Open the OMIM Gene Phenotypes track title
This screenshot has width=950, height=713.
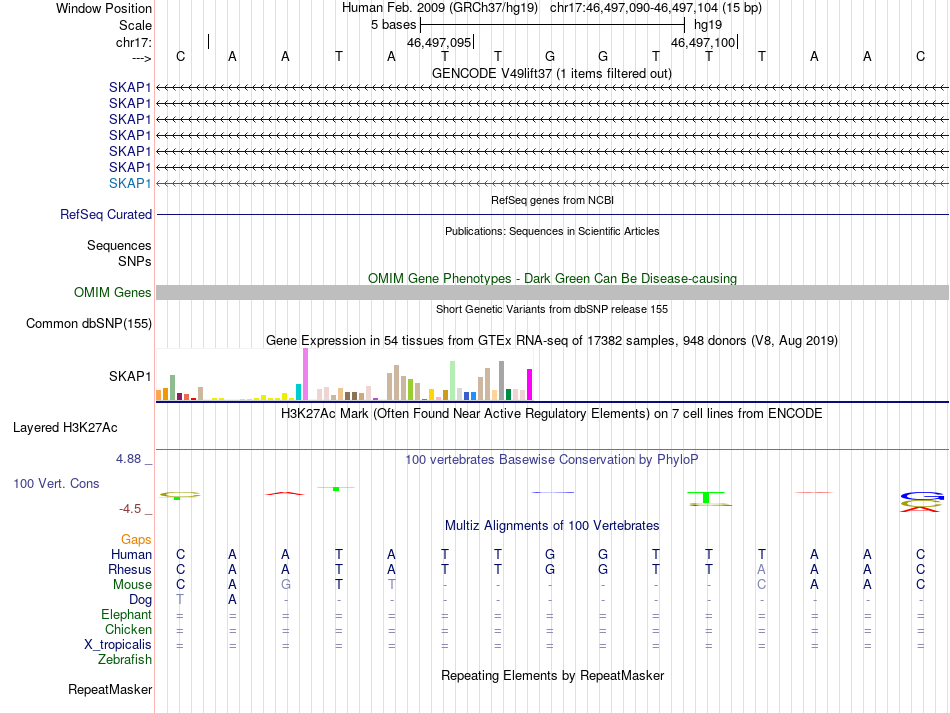[552, 278]
